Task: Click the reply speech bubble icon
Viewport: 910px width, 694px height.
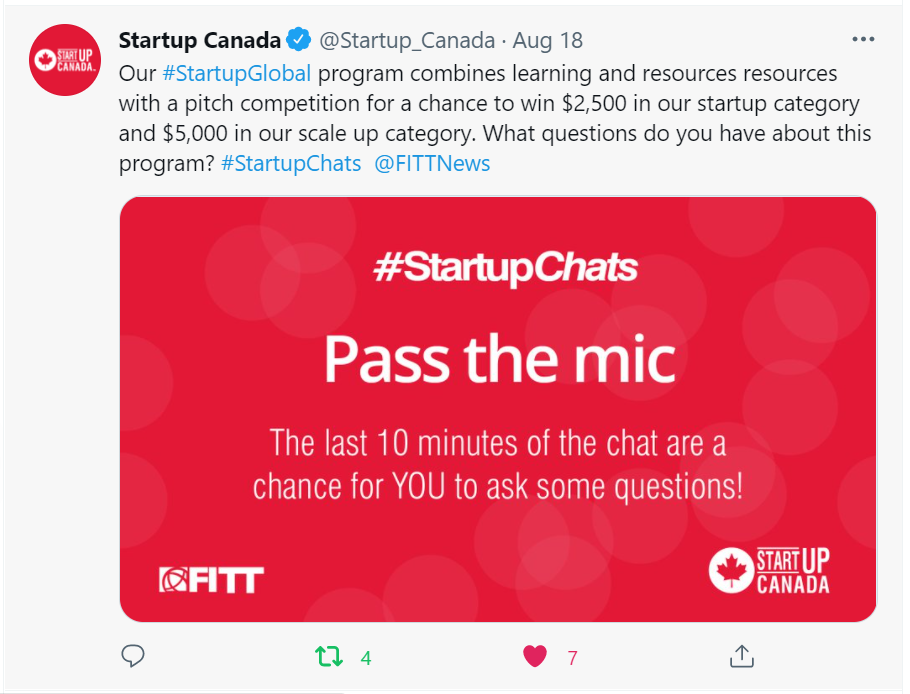Action: tap(132, 656)
